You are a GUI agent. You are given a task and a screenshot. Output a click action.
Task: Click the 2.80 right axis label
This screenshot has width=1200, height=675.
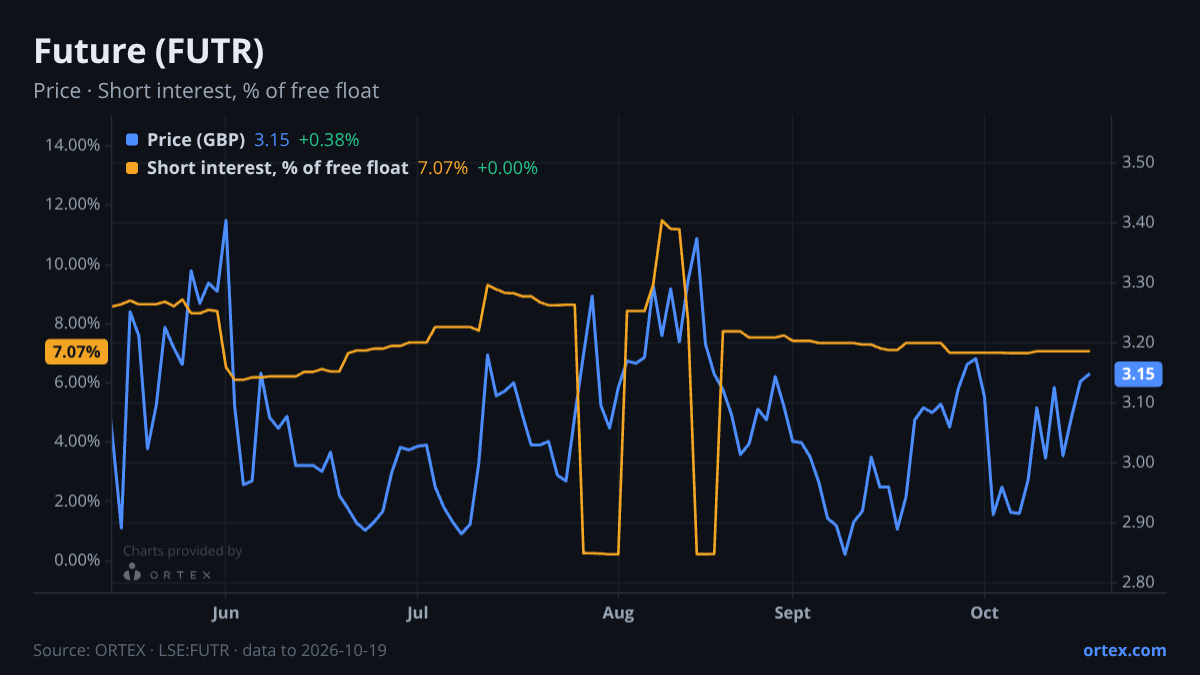click(x=1139, y=582)
